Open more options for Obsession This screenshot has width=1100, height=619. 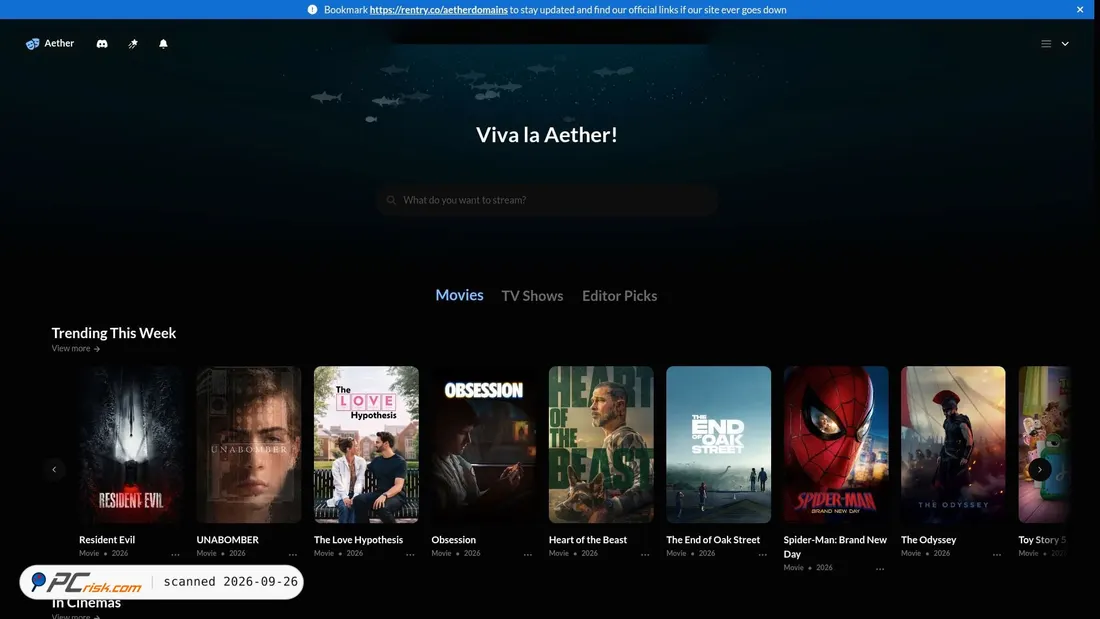coord(528,554)
